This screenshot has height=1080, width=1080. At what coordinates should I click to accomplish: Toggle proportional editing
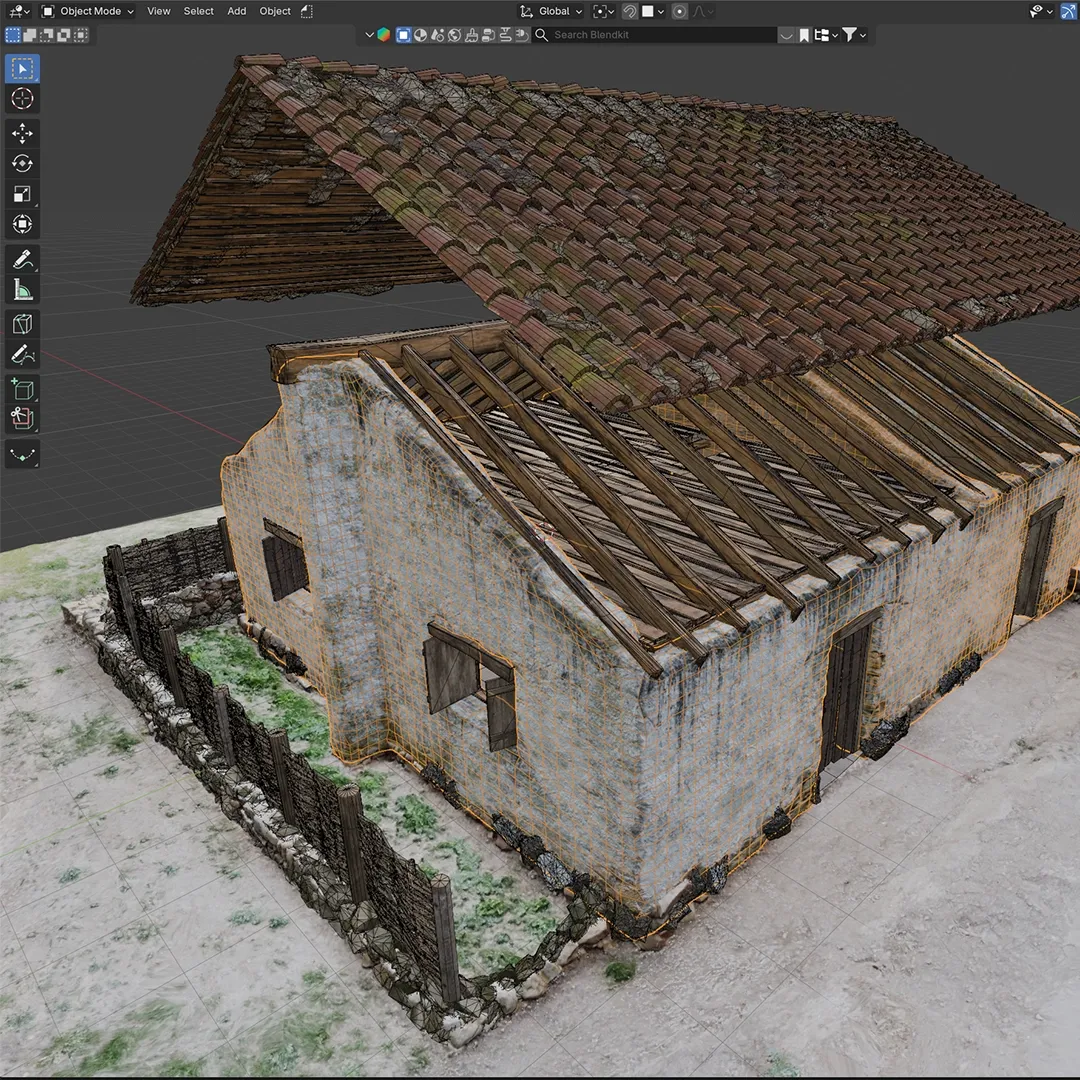(679, 11)
